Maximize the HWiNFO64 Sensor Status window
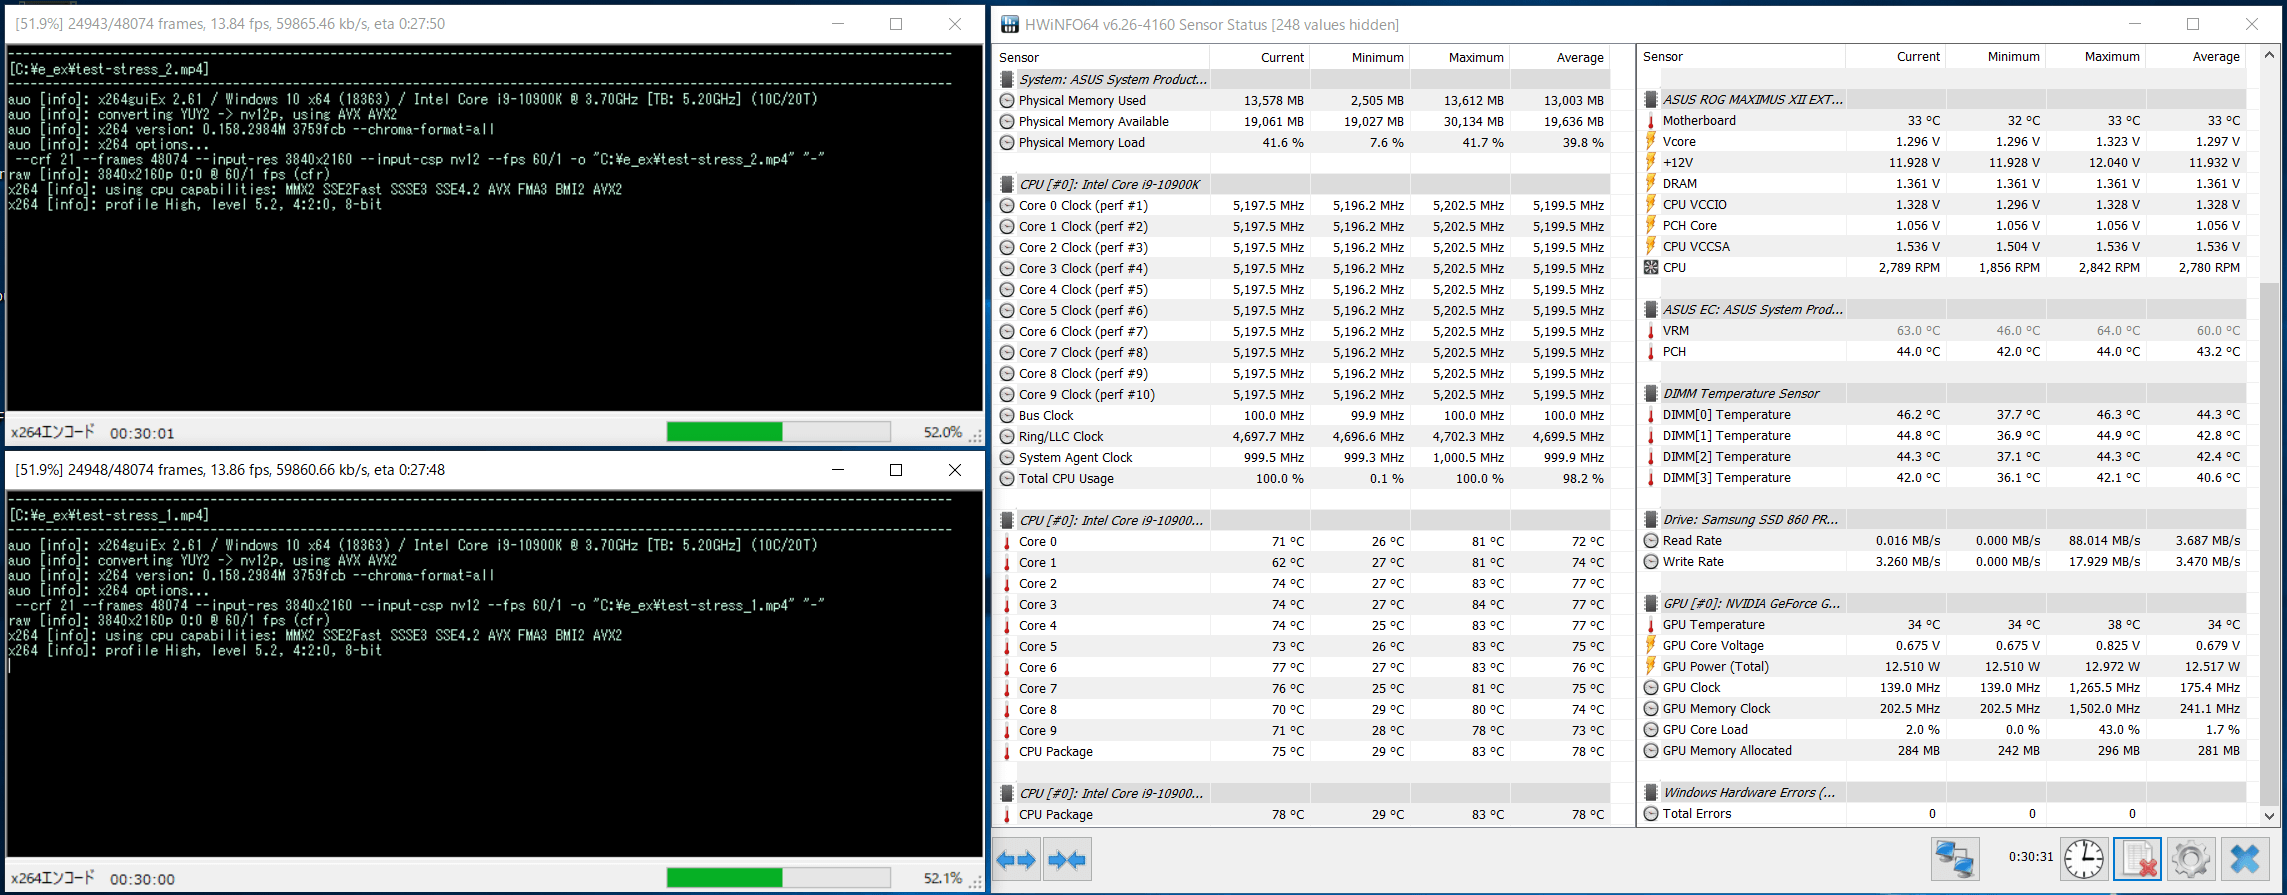This screenshot has height=895, width=2287. (2193, 24)
